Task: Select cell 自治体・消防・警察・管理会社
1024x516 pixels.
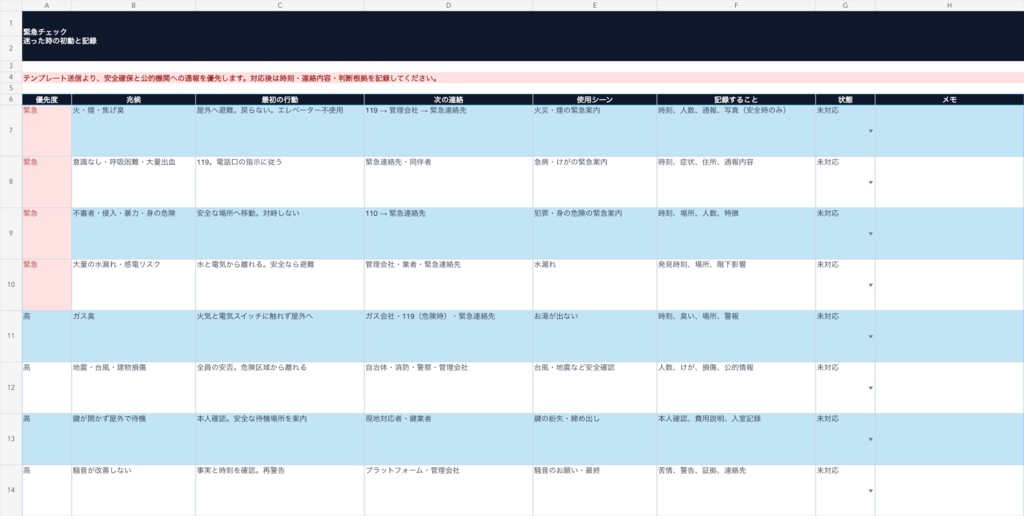Action: (449, 388)
